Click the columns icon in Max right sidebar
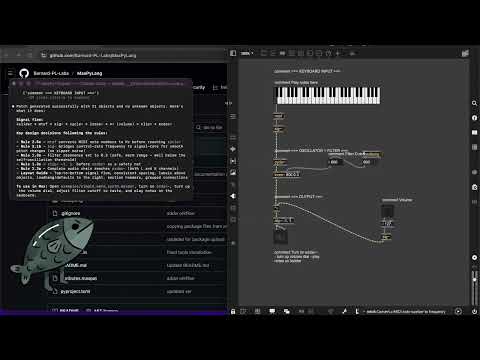 pyautogui.click(x=474, y=147)
